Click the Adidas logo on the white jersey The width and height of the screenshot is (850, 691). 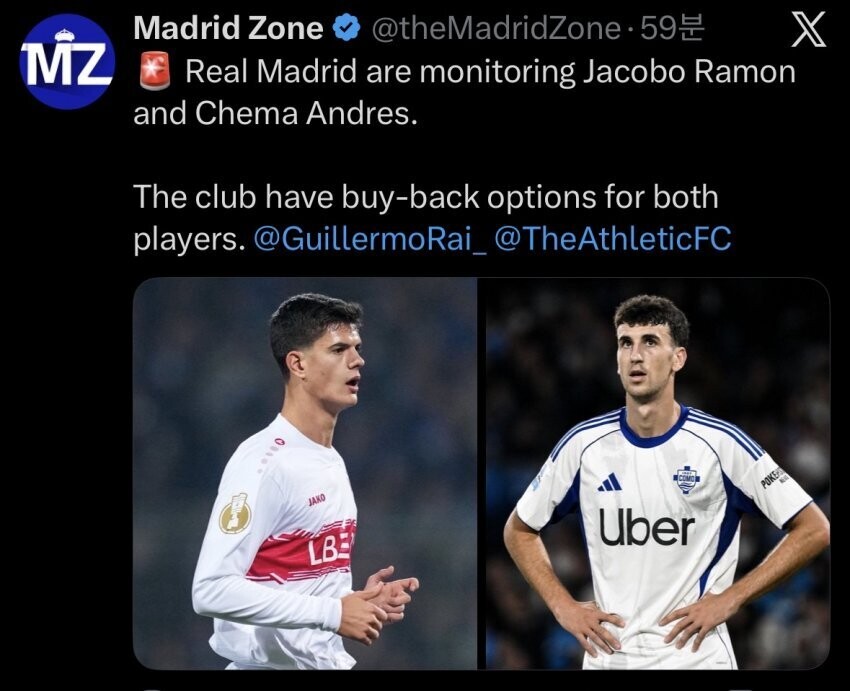(610, 482)
